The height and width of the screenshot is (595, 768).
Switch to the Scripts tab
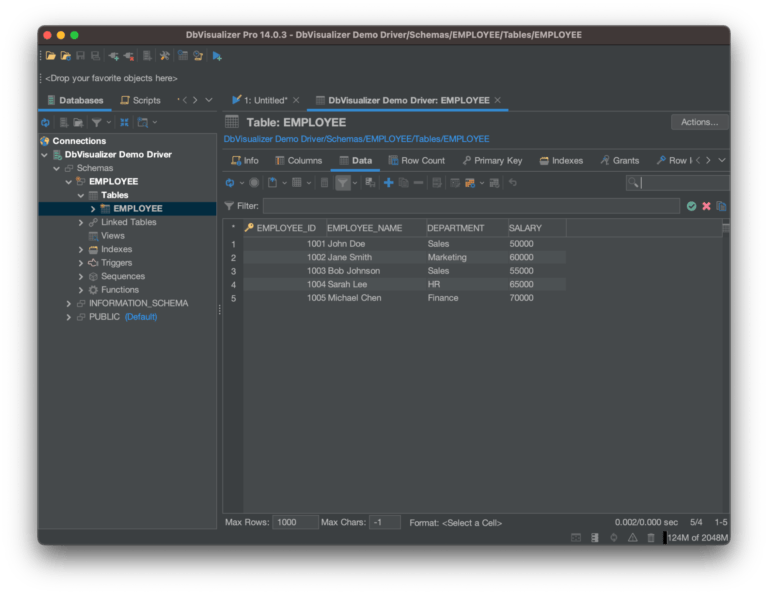pyautogui.click(x=141, y=100)
